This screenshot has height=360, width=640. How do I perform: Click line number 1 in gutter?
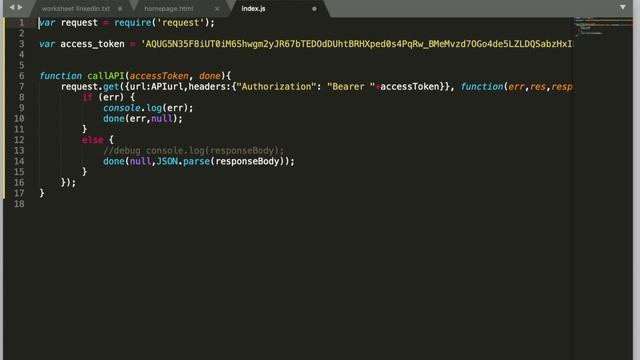(x=21, y=23)
